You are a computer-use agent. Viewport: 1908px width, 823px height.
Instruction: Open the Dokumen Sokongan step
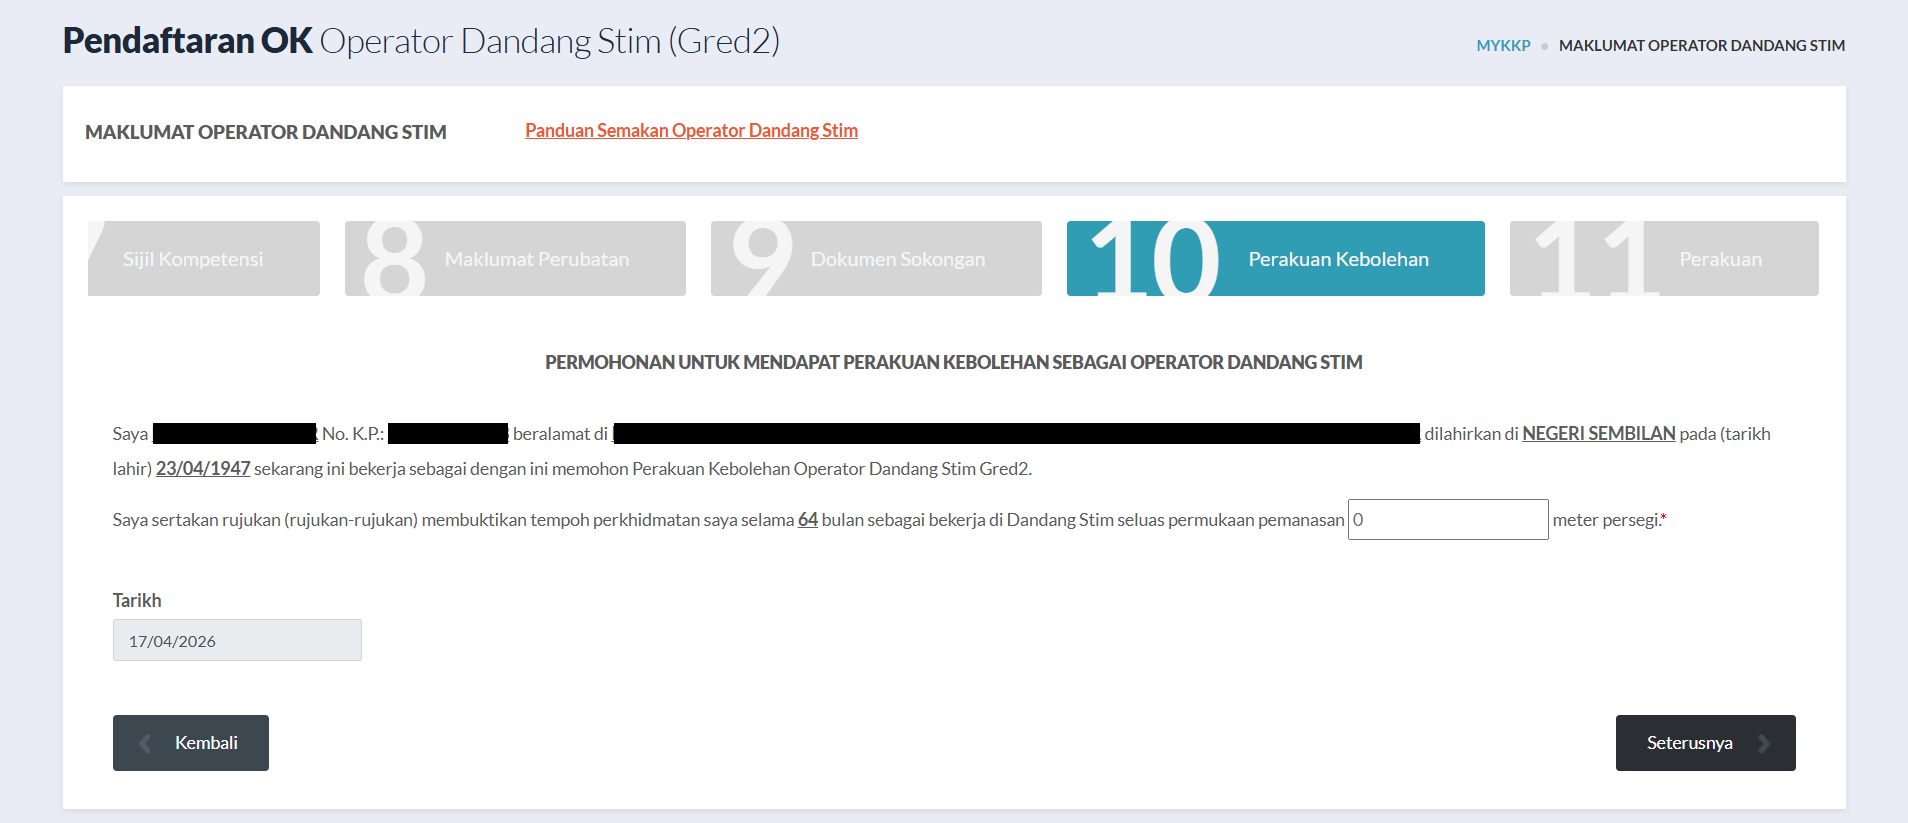(x=897, y=259)
